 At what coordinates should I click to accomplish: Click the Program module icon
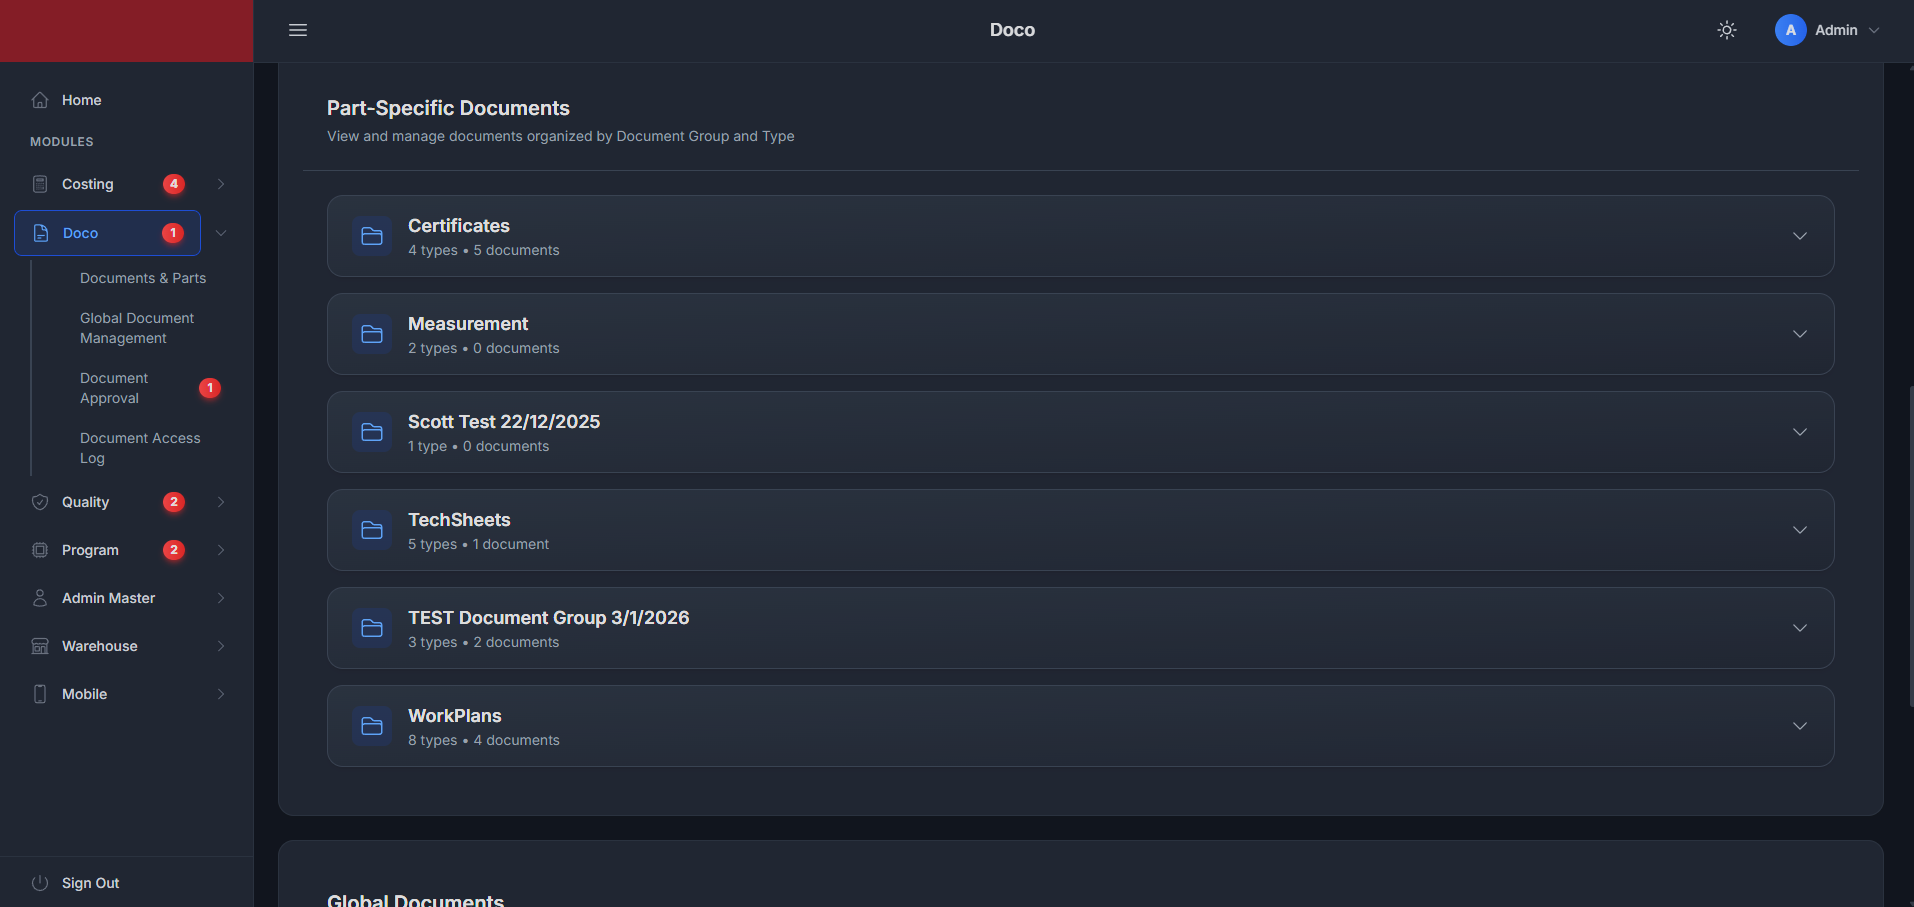point(40,550)
